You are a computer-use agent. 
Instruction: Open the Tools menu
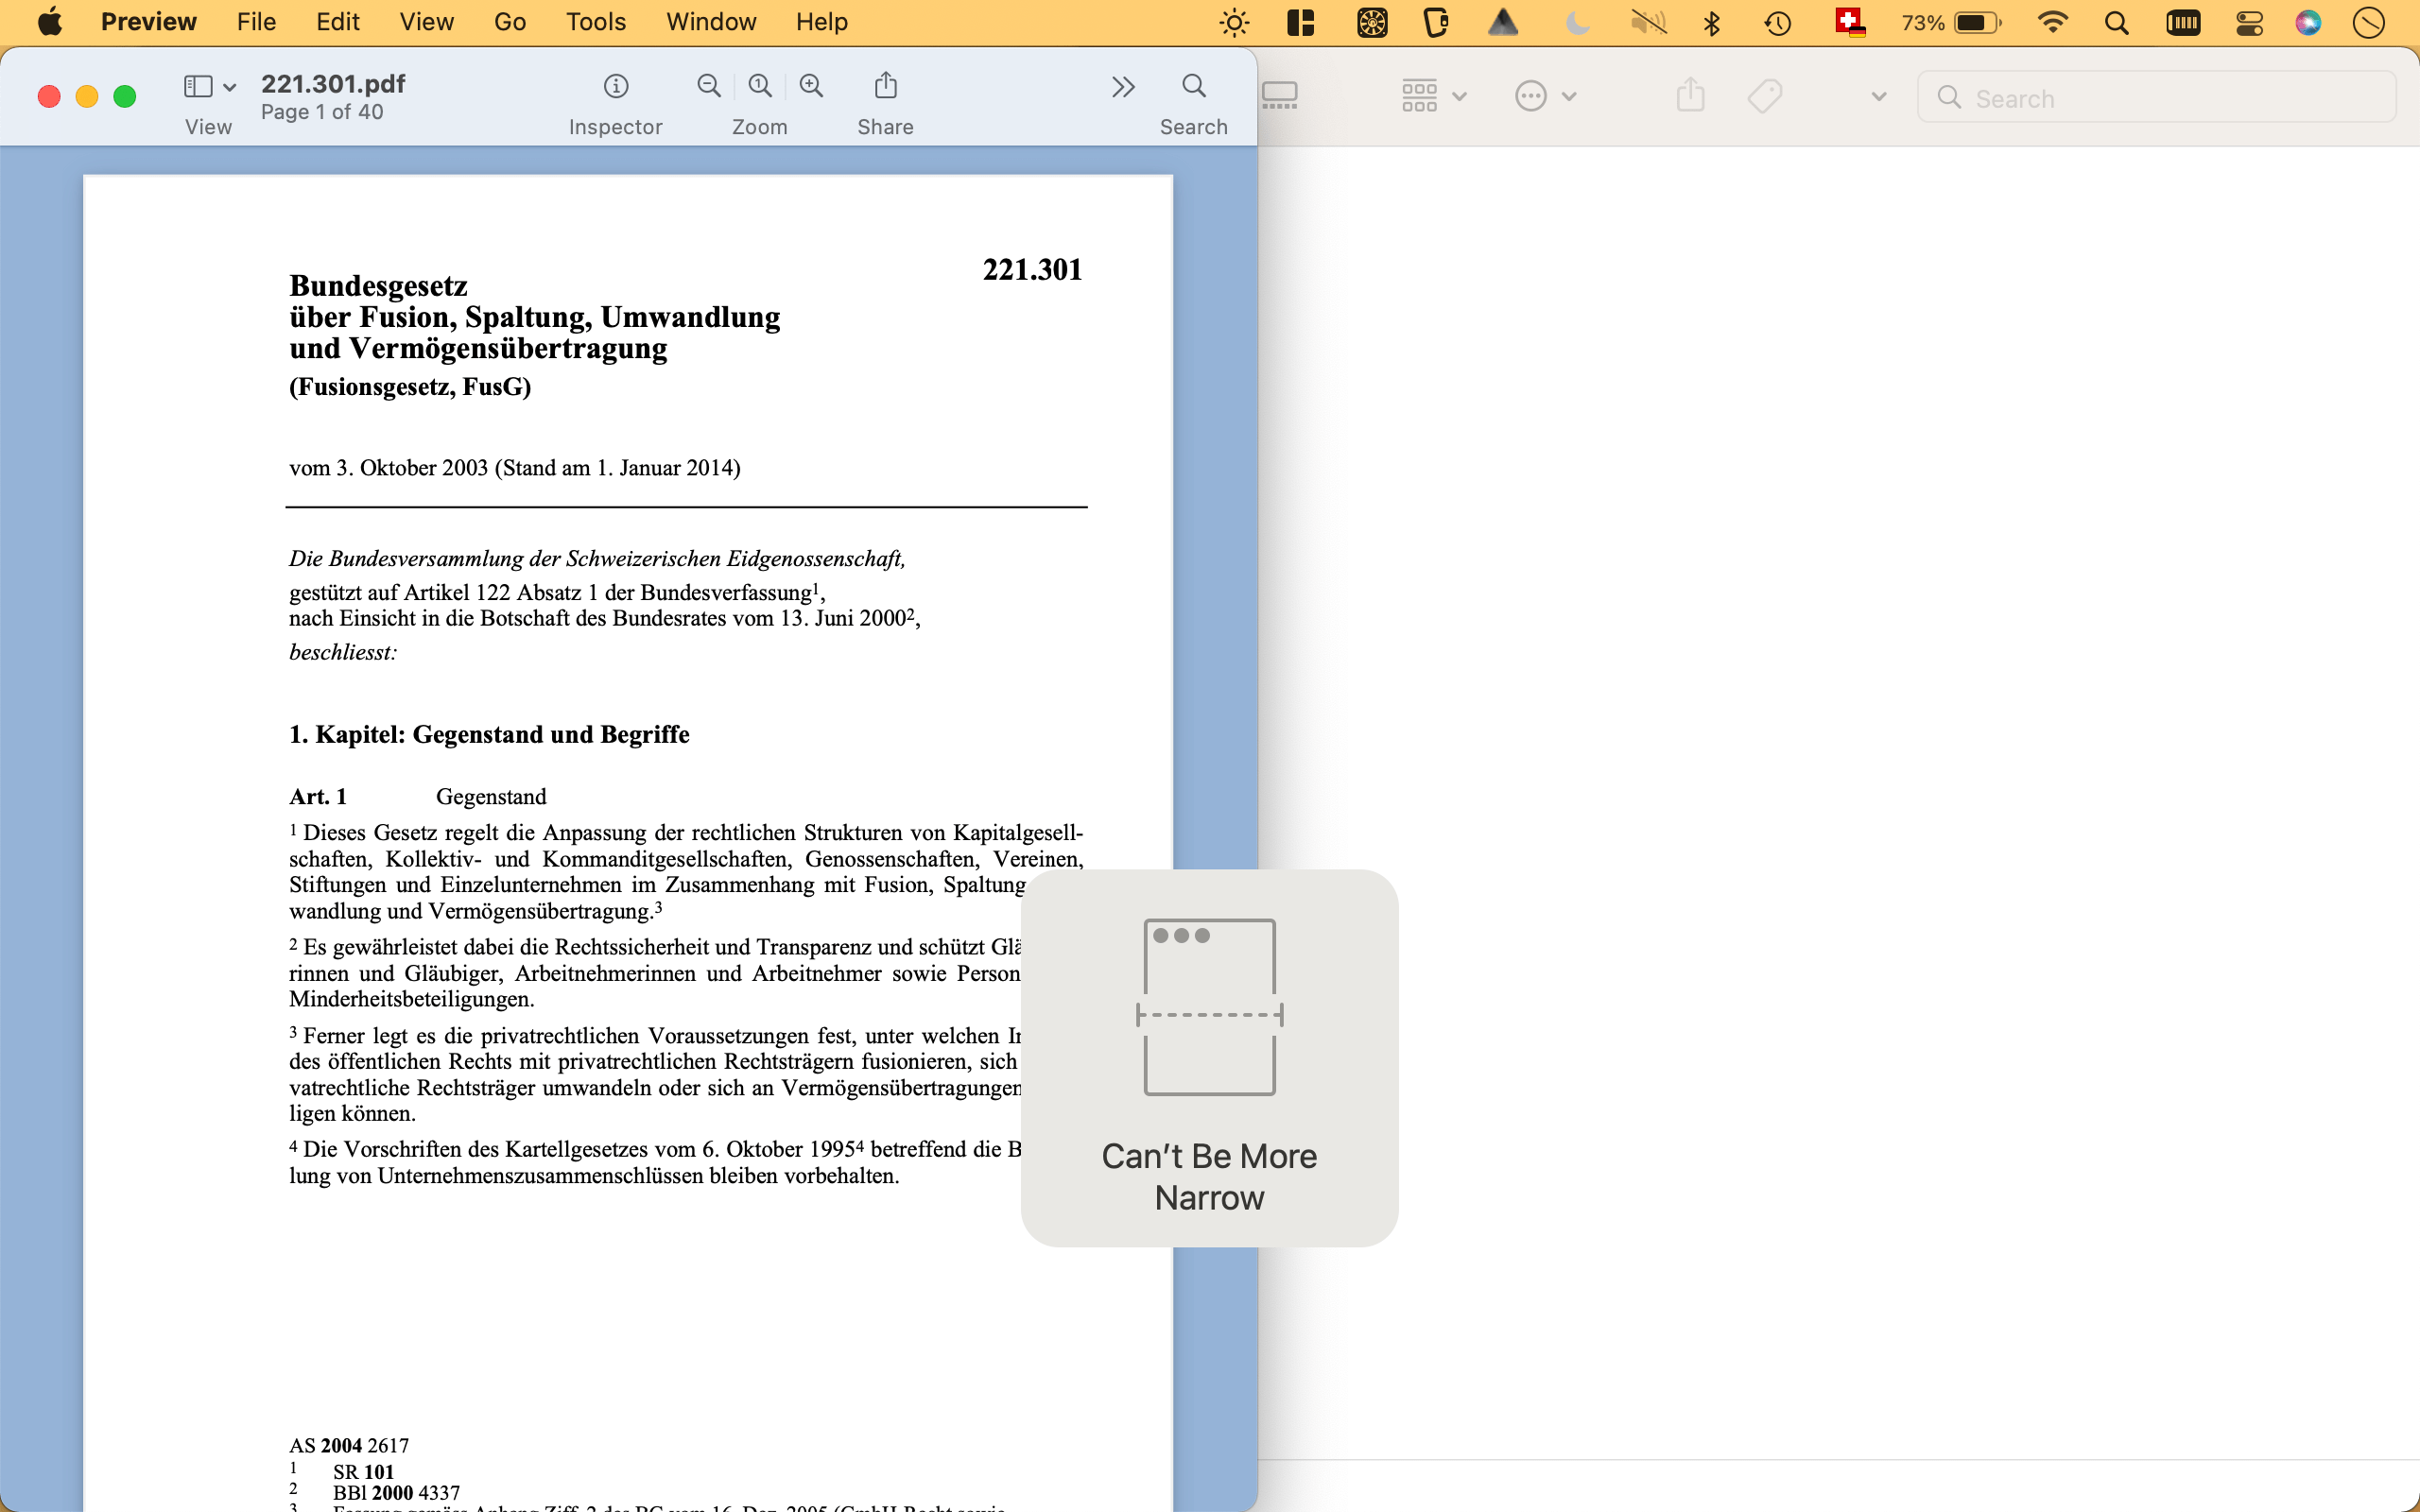(x=595, y=22)
